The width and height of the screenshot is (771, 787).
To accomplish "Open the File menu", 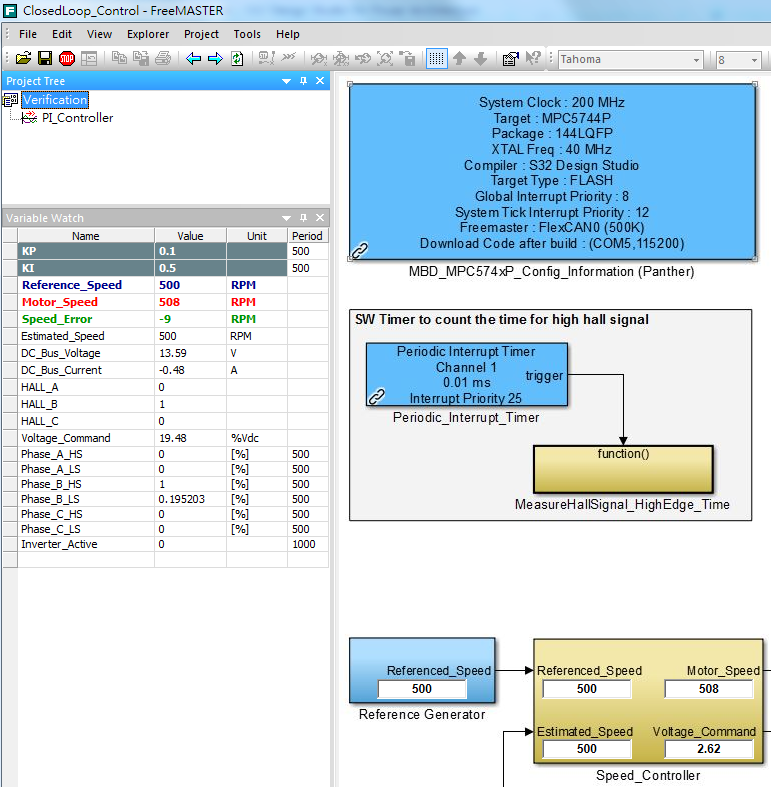I will (28, 34).
